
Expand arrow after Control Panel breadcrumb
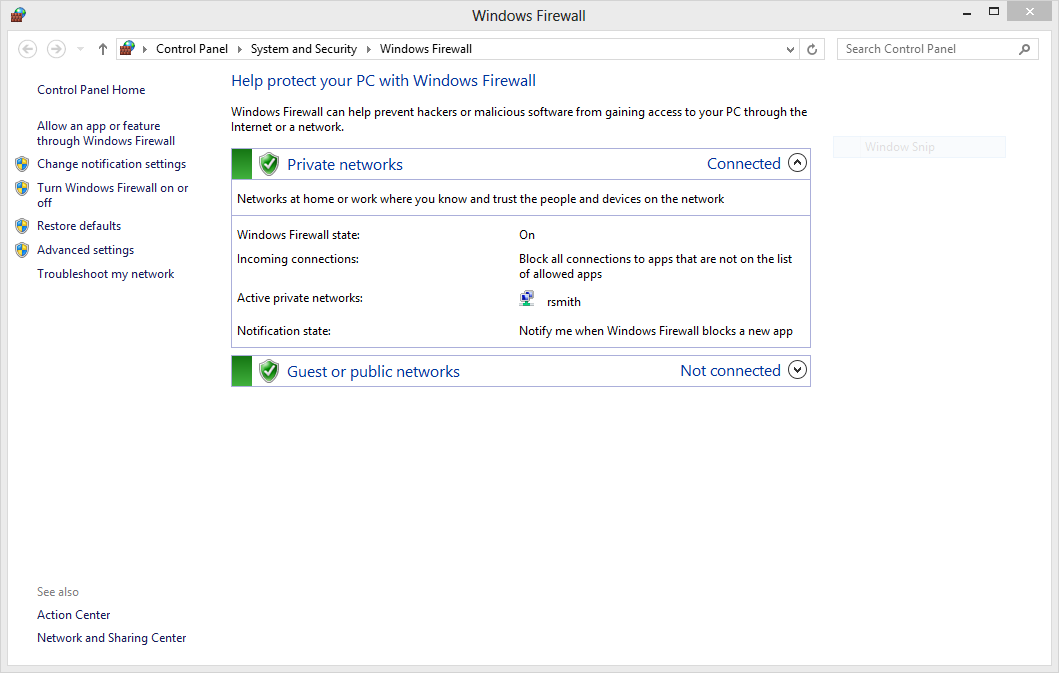click(239, 49)
